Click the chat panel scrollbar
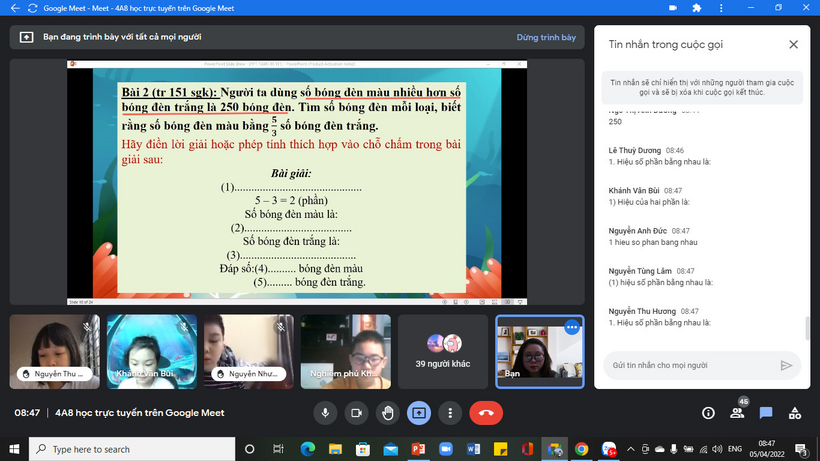Image resolution: width=820 pixels, height=461 pixels. tap(806, 328)
